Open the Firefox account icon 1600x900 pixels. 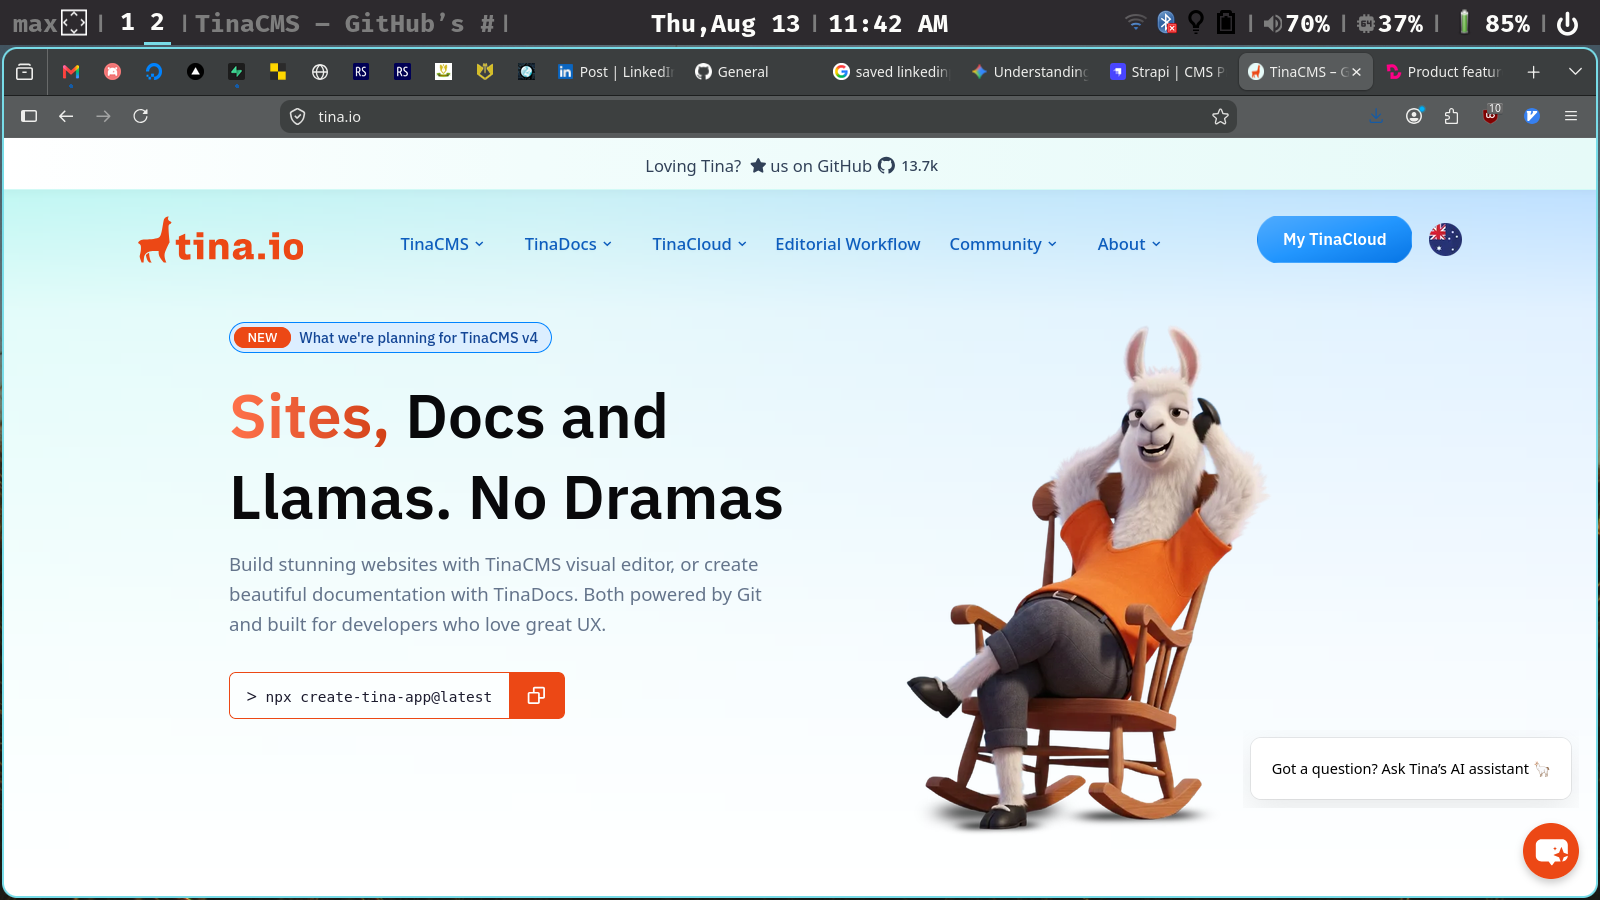(1414, 116)
